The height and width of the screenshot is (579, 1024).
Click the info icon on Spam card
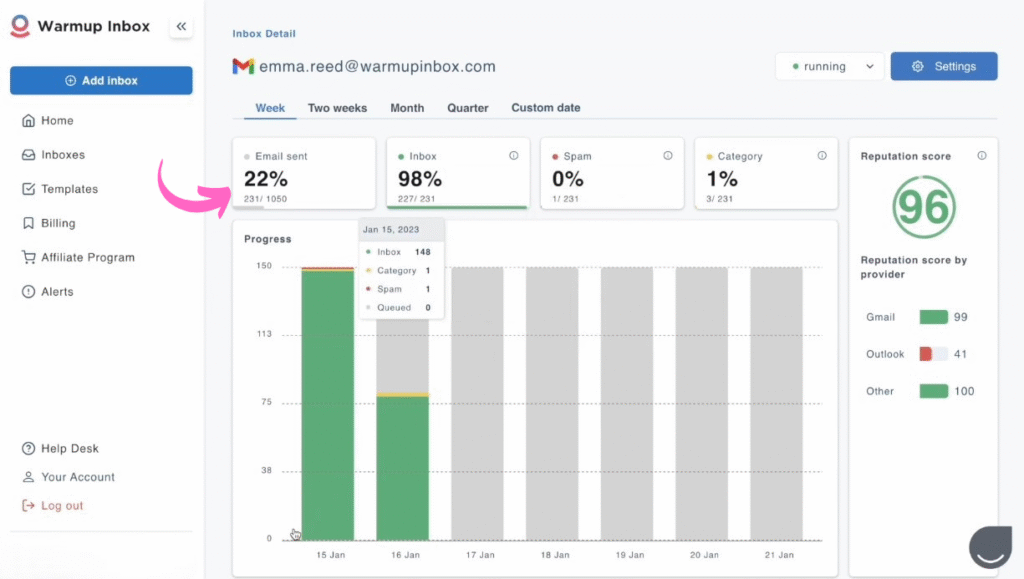667,156
